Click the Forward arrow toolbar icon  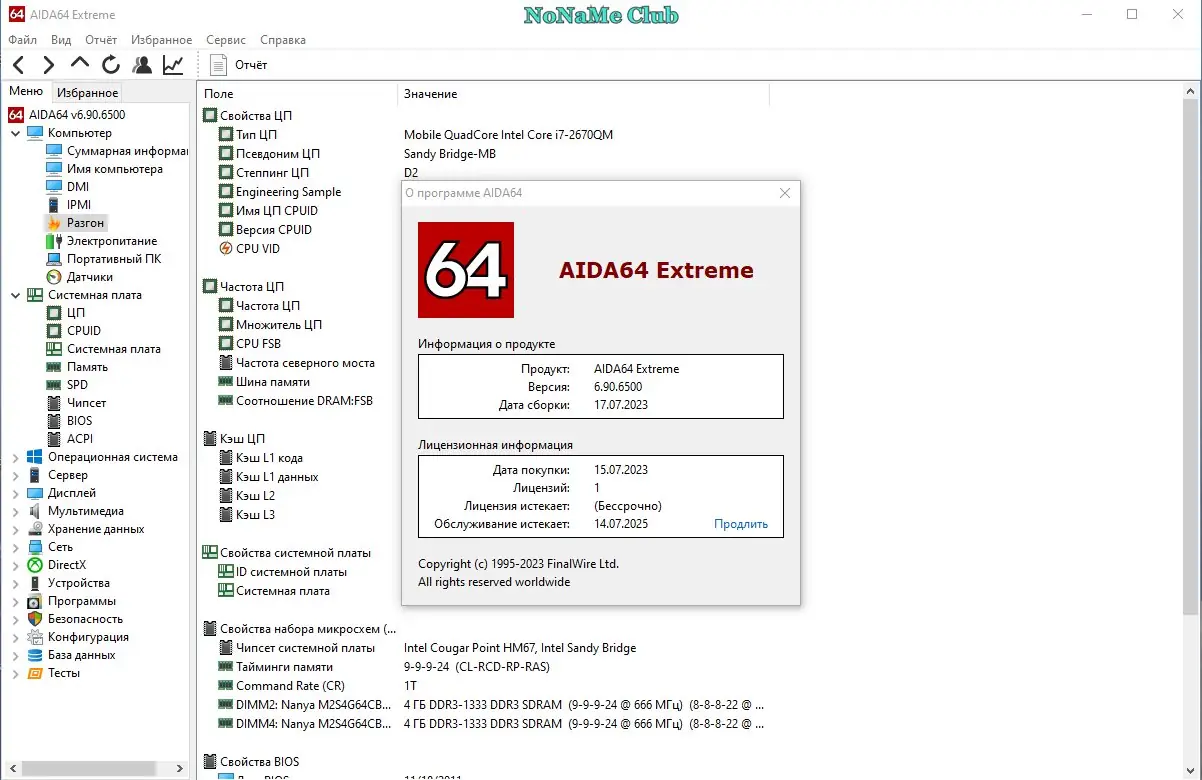click(48, 65)
